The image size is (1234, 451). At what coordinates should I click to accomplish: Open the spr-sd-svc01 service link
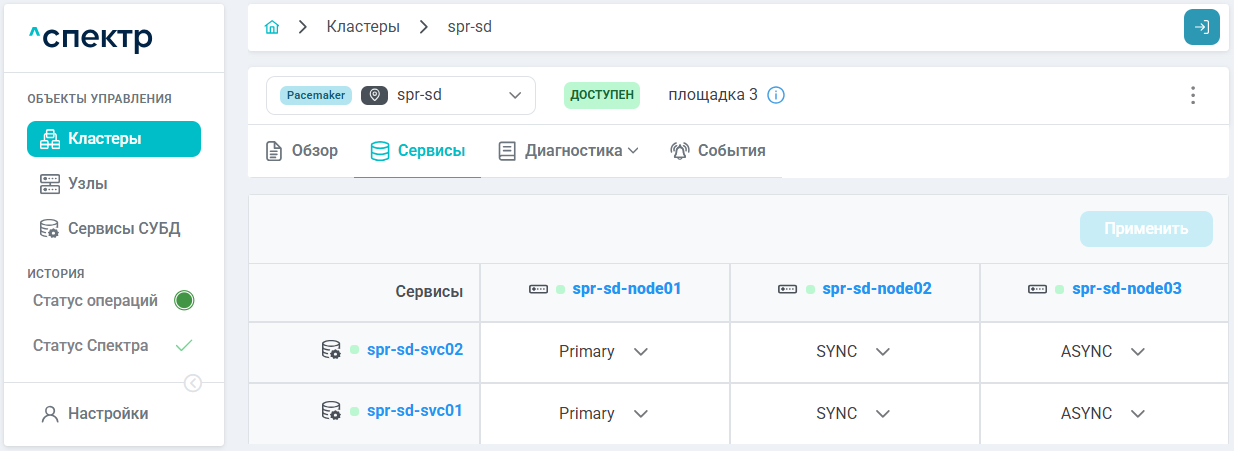pyautogui.click(x=415, y=410)
